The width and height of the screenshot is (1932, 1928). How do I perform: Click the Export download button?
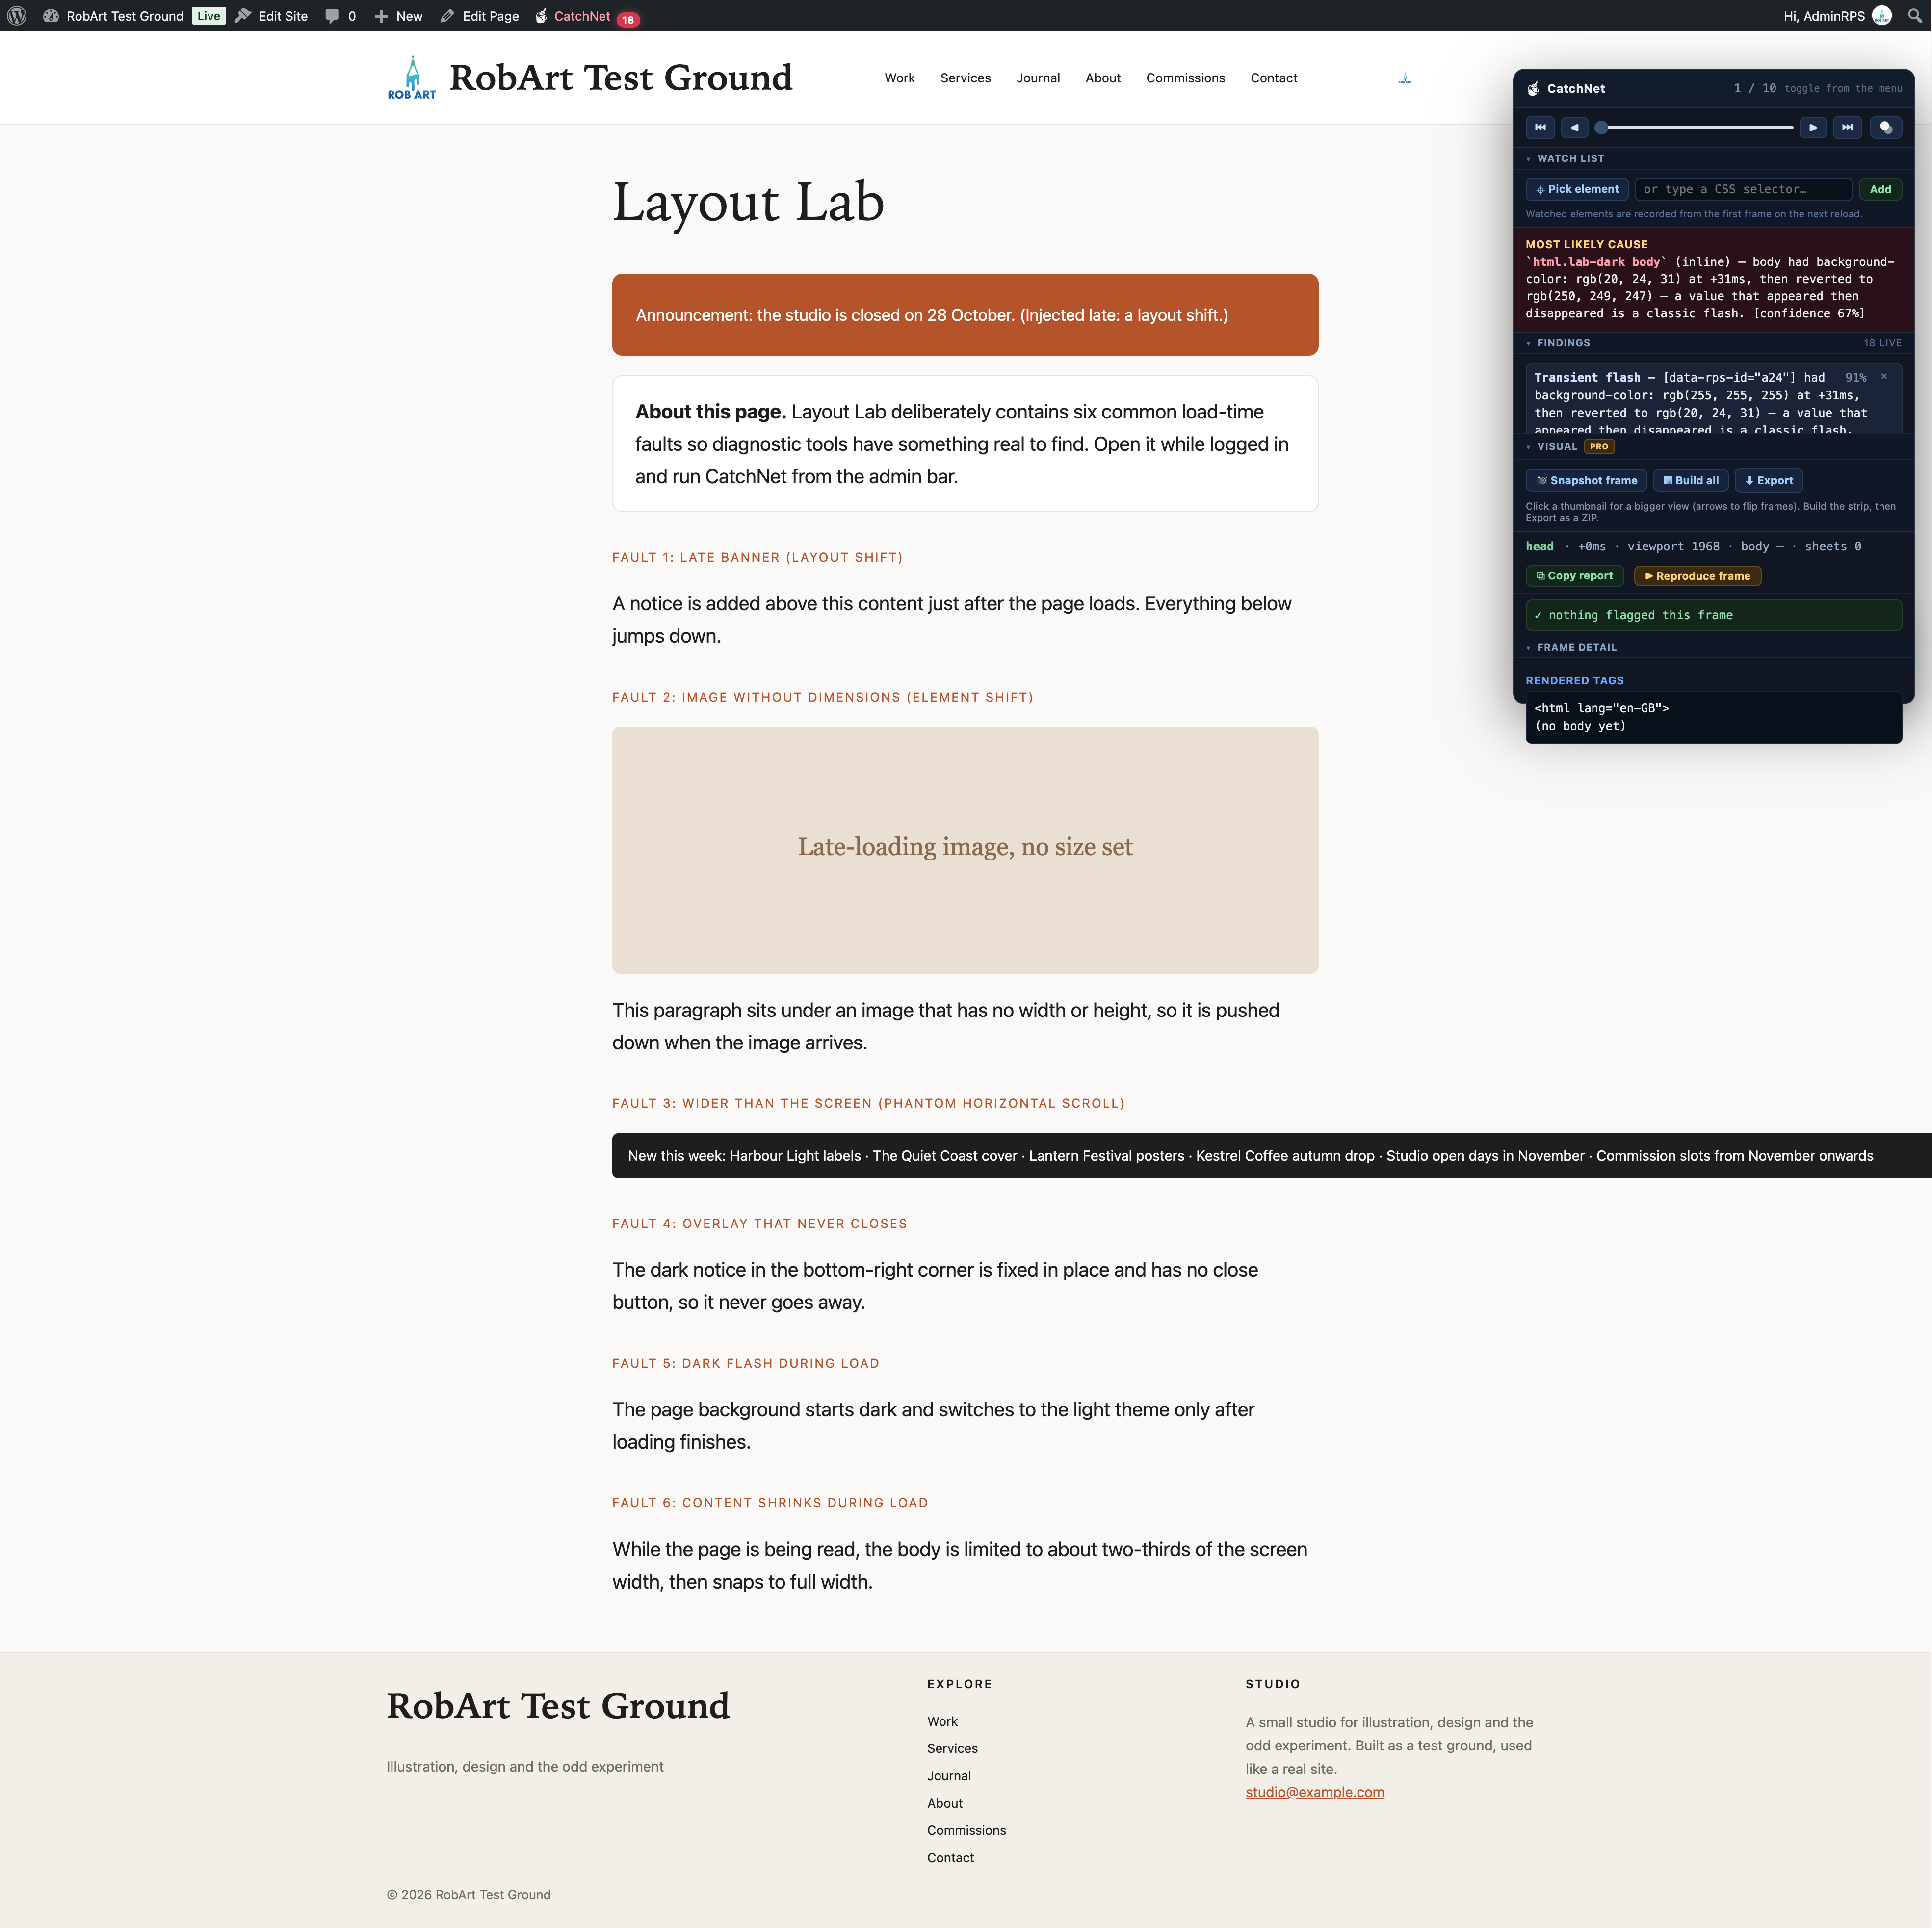coord(1768,480)
